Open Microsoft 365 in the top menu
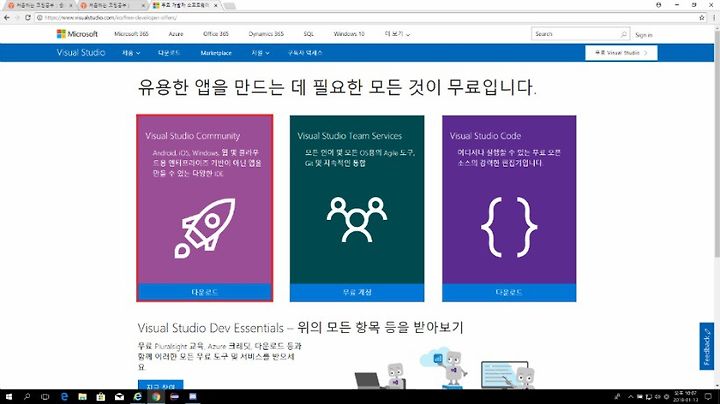Screen dimensions: 720x404 coord(131,34)
